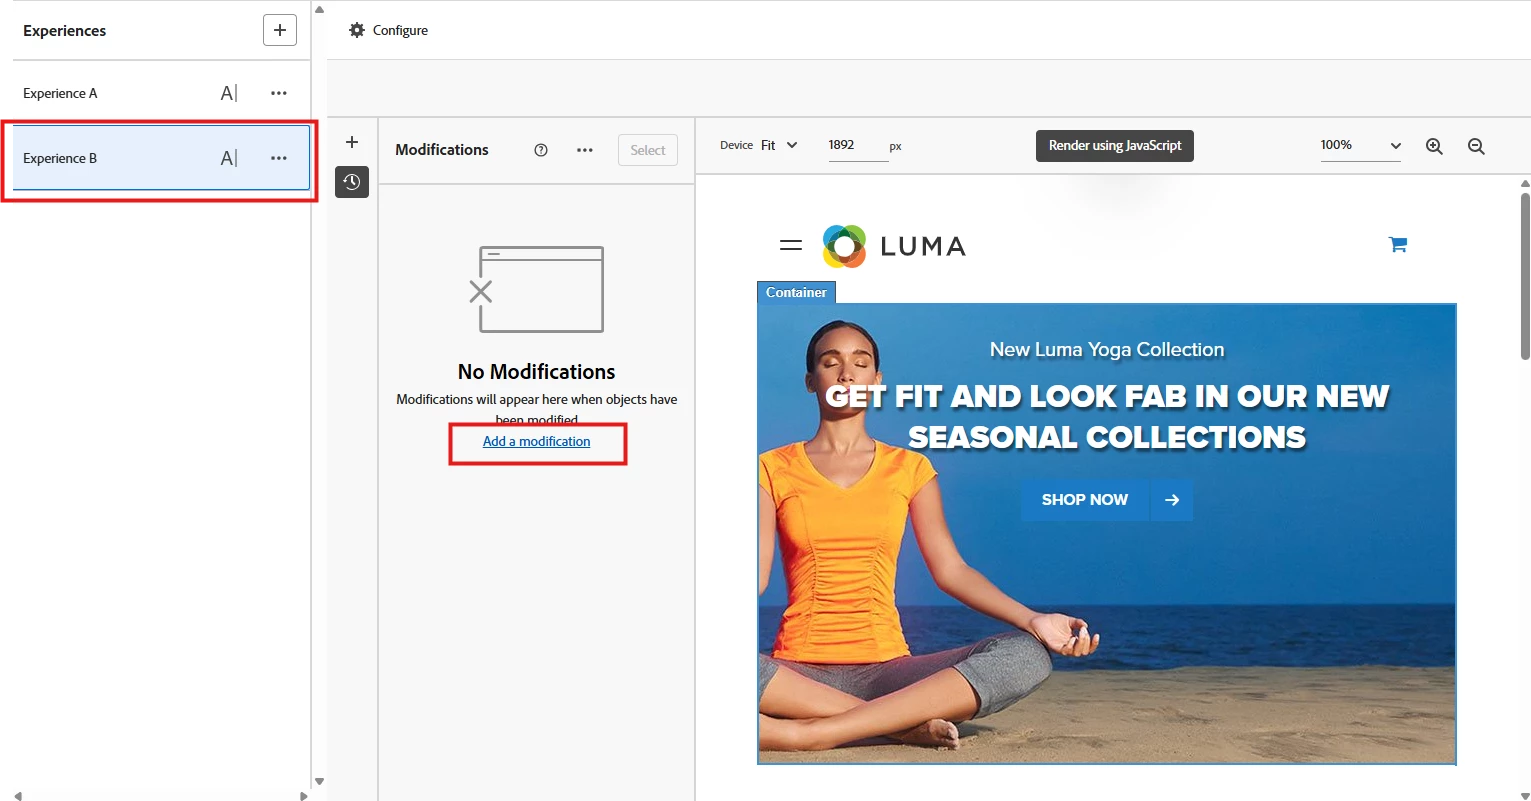Add a new experience with the plus button
The image size is (1531, 801).
coord(280,30)
